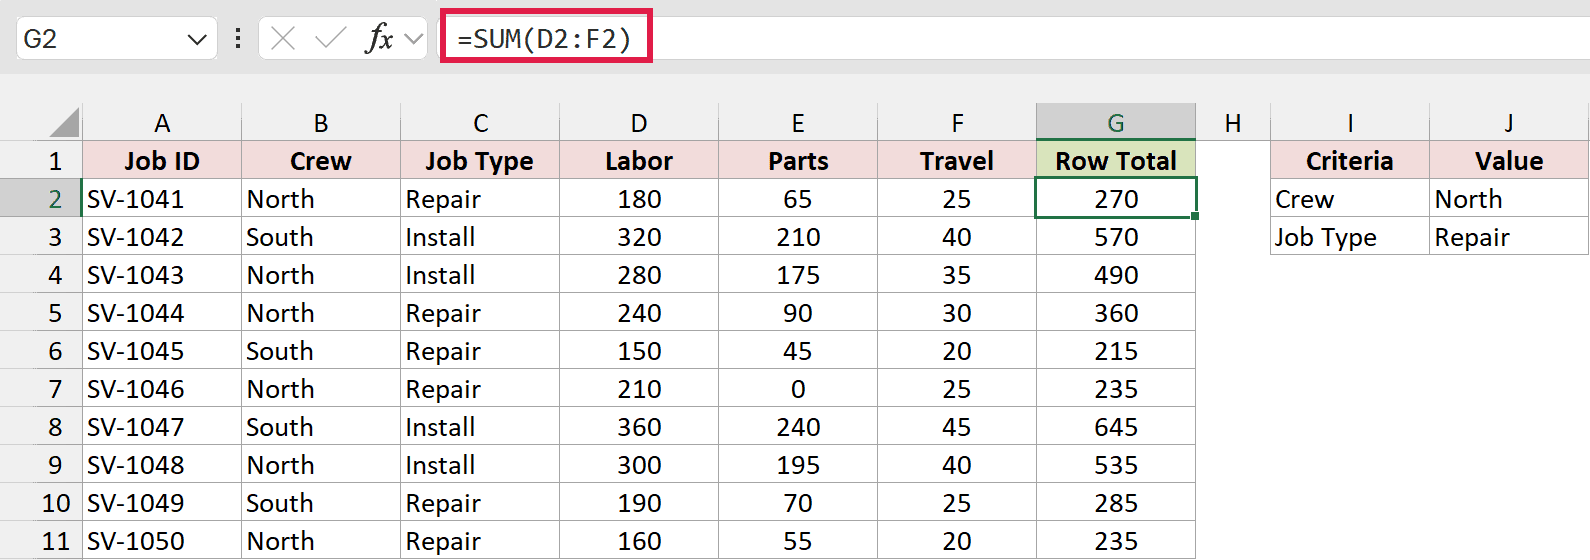Viewport: 1590px width, 560px height.
Task: Cancel the formula entry with X icon
Action: point(283,39)
